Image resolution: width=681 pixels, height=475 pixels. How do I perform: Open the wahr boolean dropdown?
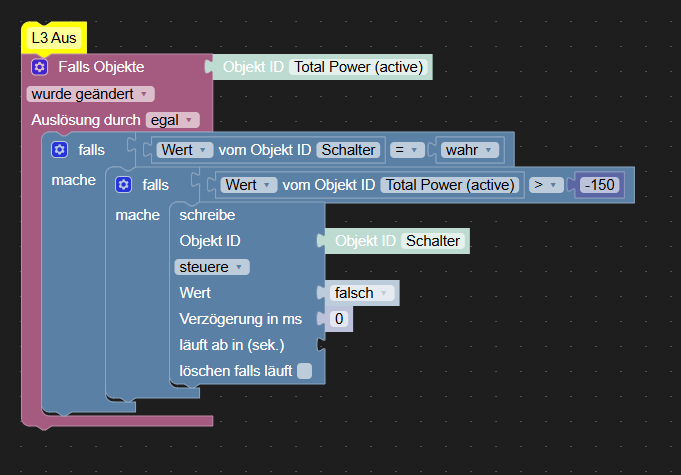coord(469,150)
